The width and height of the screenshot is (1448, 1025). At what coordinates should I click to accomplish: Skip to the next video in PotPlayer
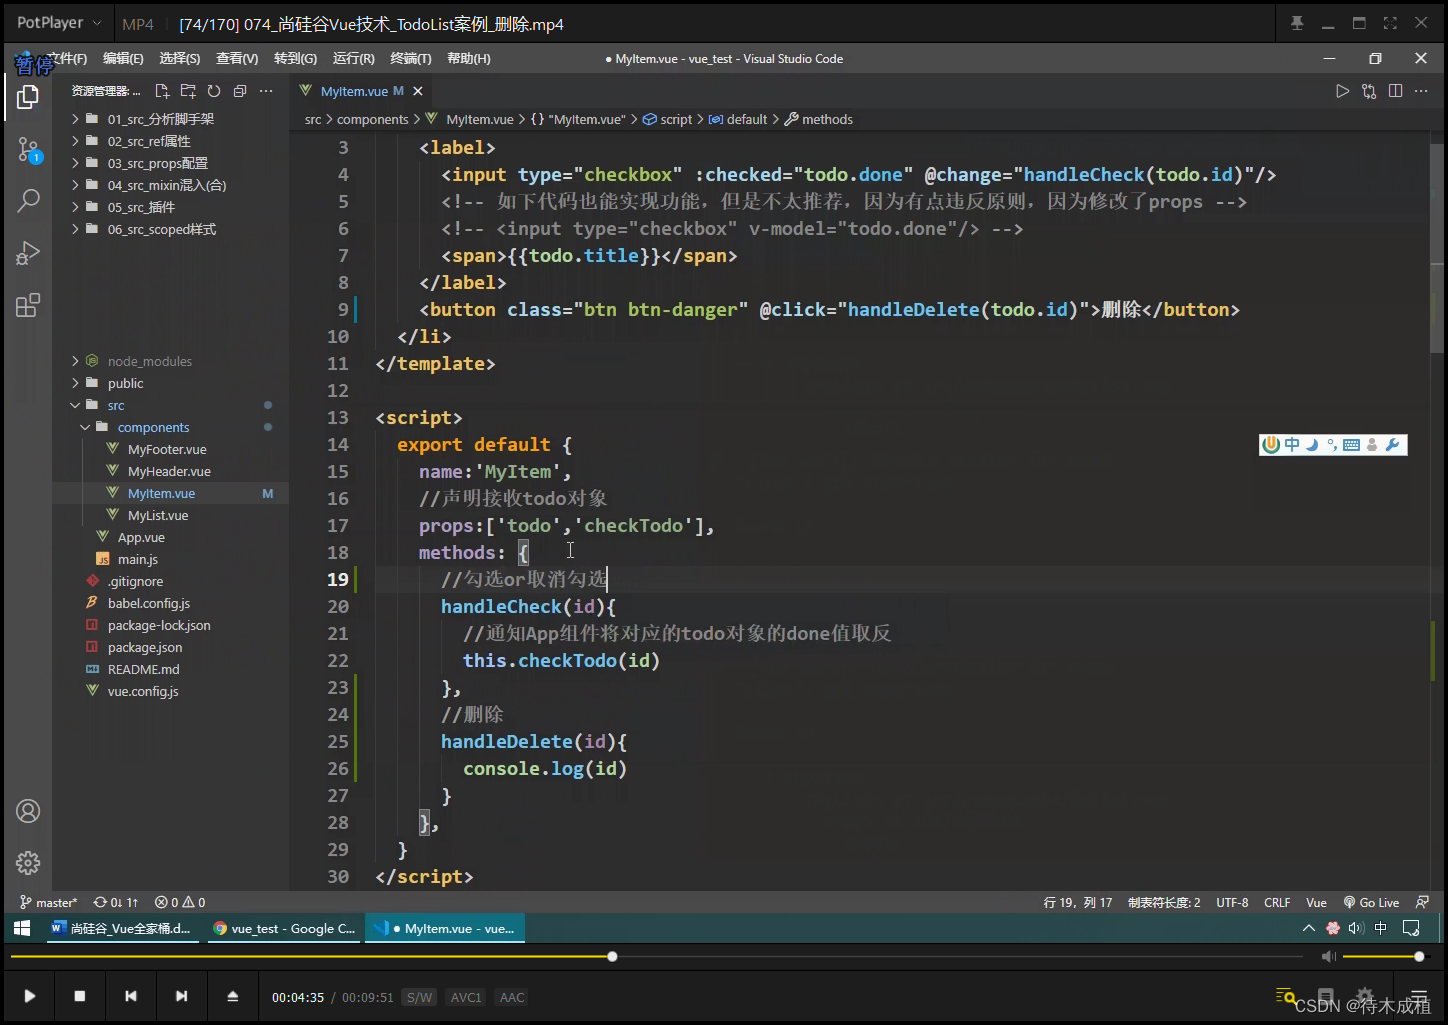181,996
